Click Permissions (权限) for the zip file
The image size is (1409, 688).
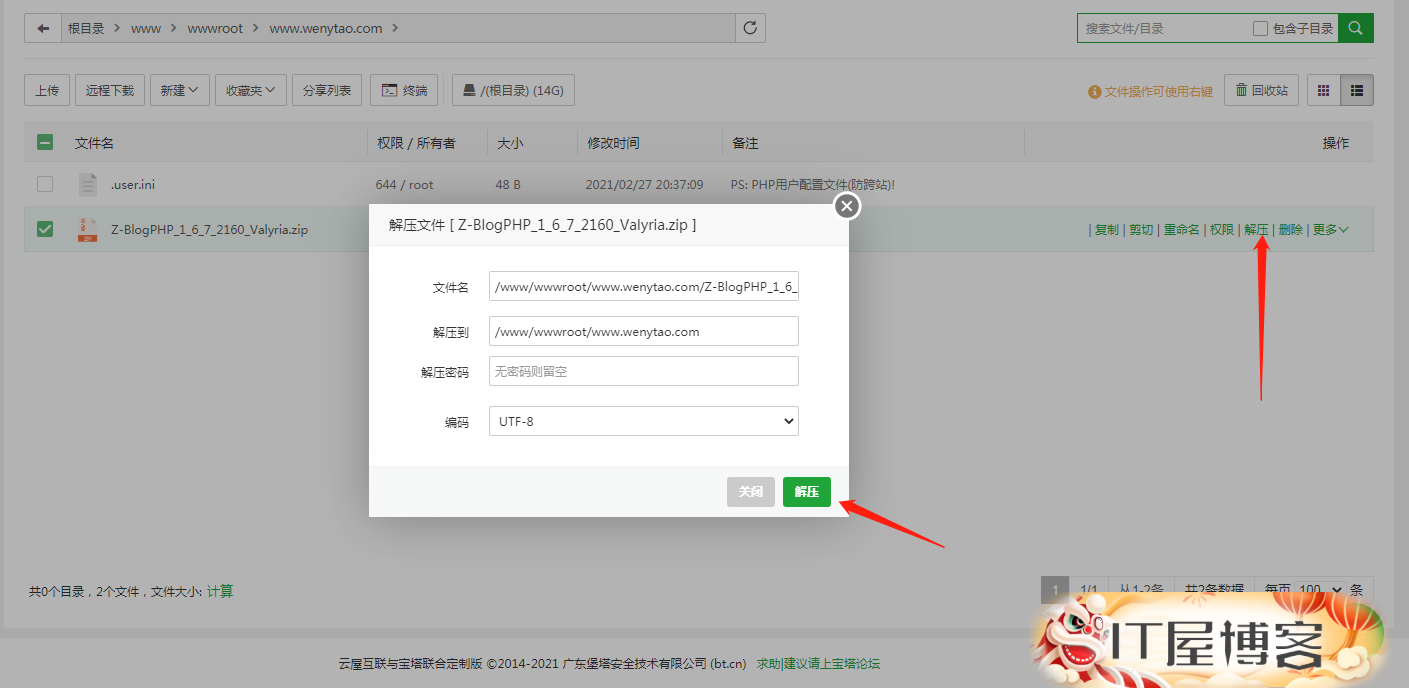click(1221, 229)
